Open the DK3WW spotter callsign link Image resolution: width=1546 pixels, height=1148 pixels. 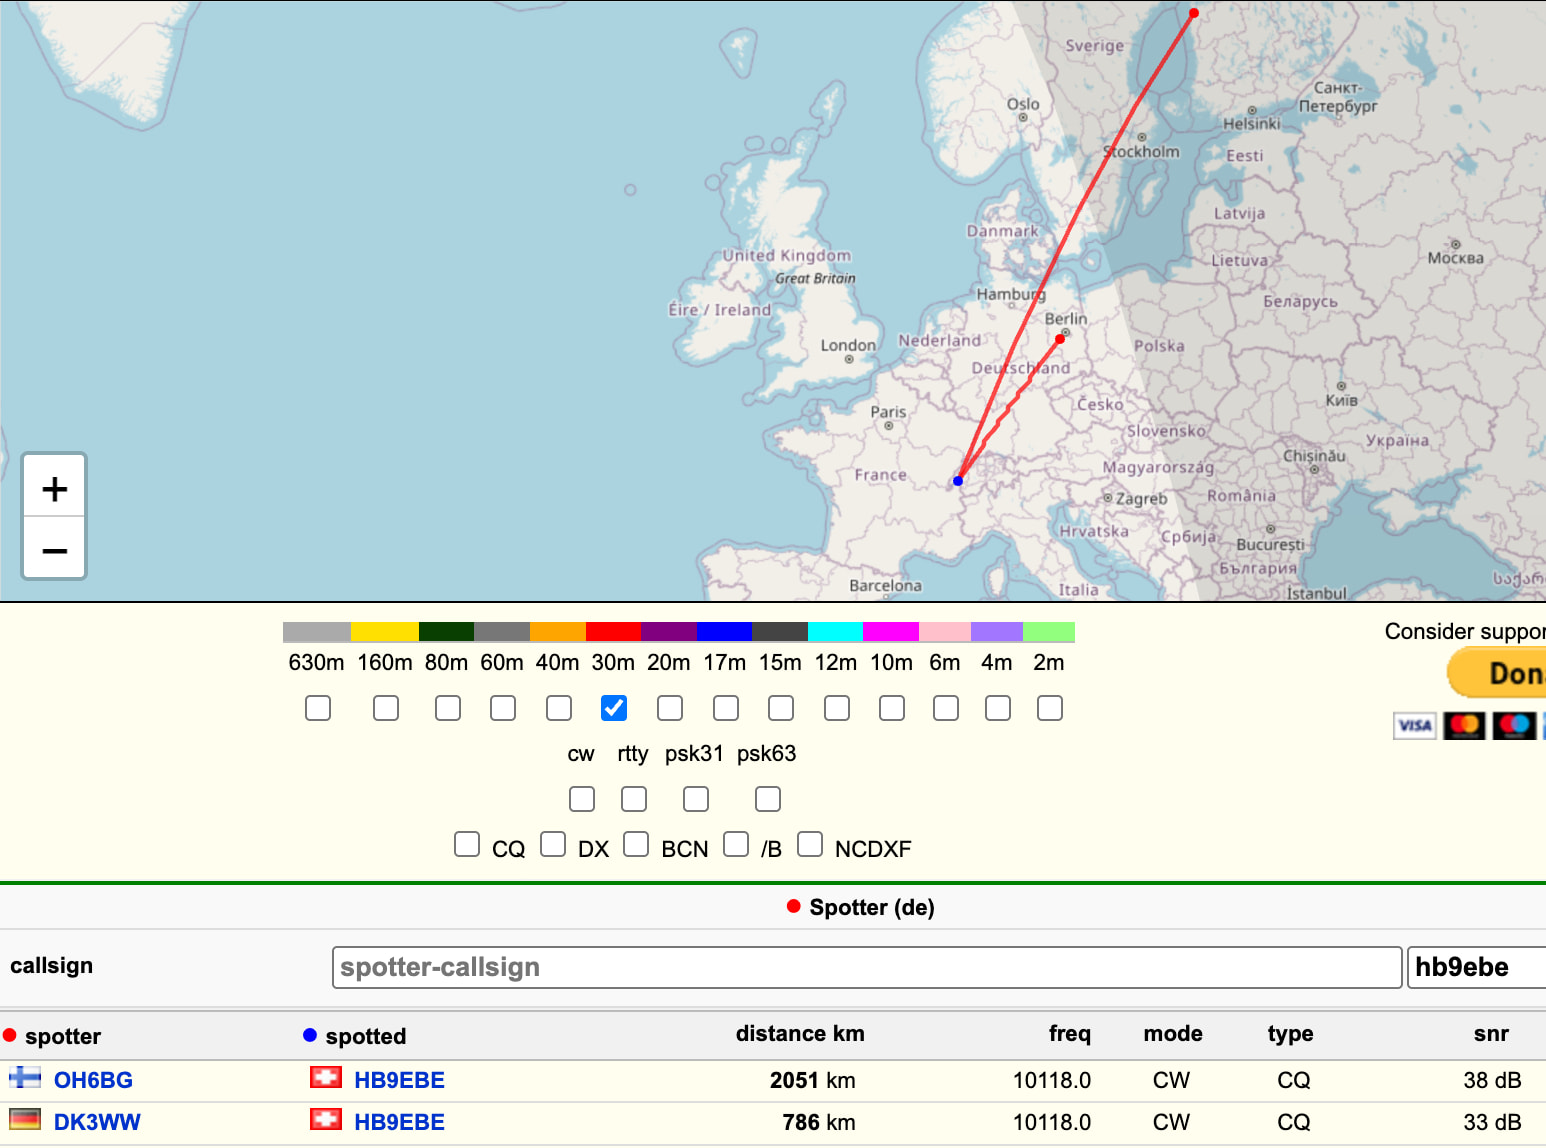(97, 1122)
